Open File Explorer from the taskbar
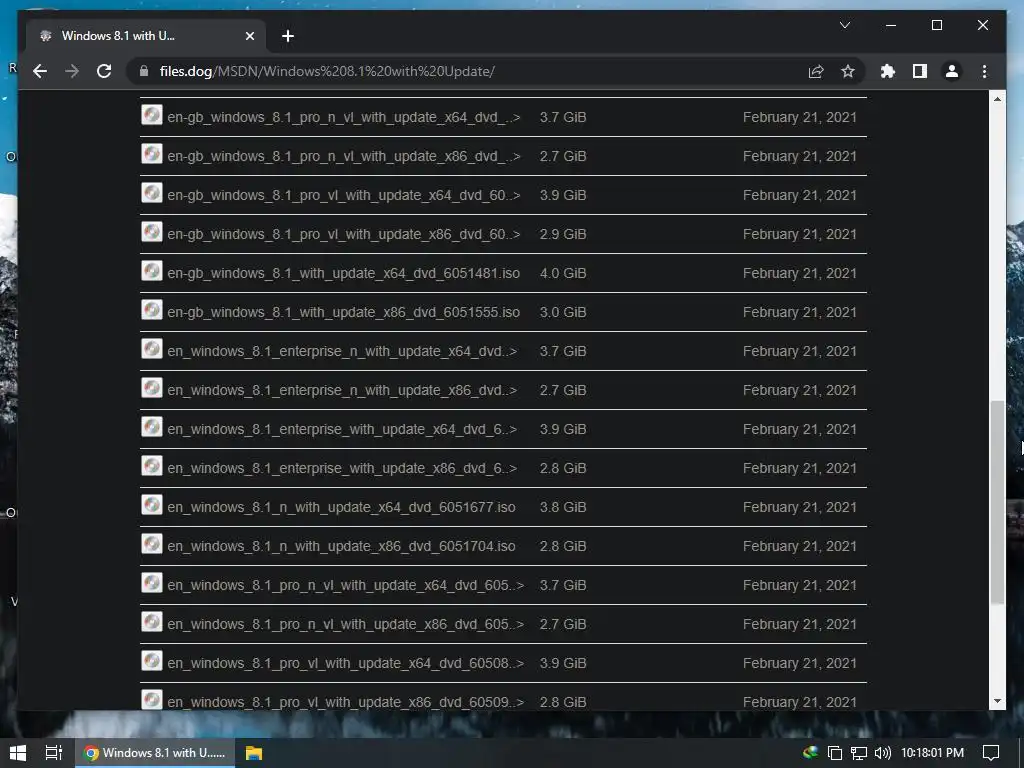The image size is (1024, 768). click(x=253, y=753)
